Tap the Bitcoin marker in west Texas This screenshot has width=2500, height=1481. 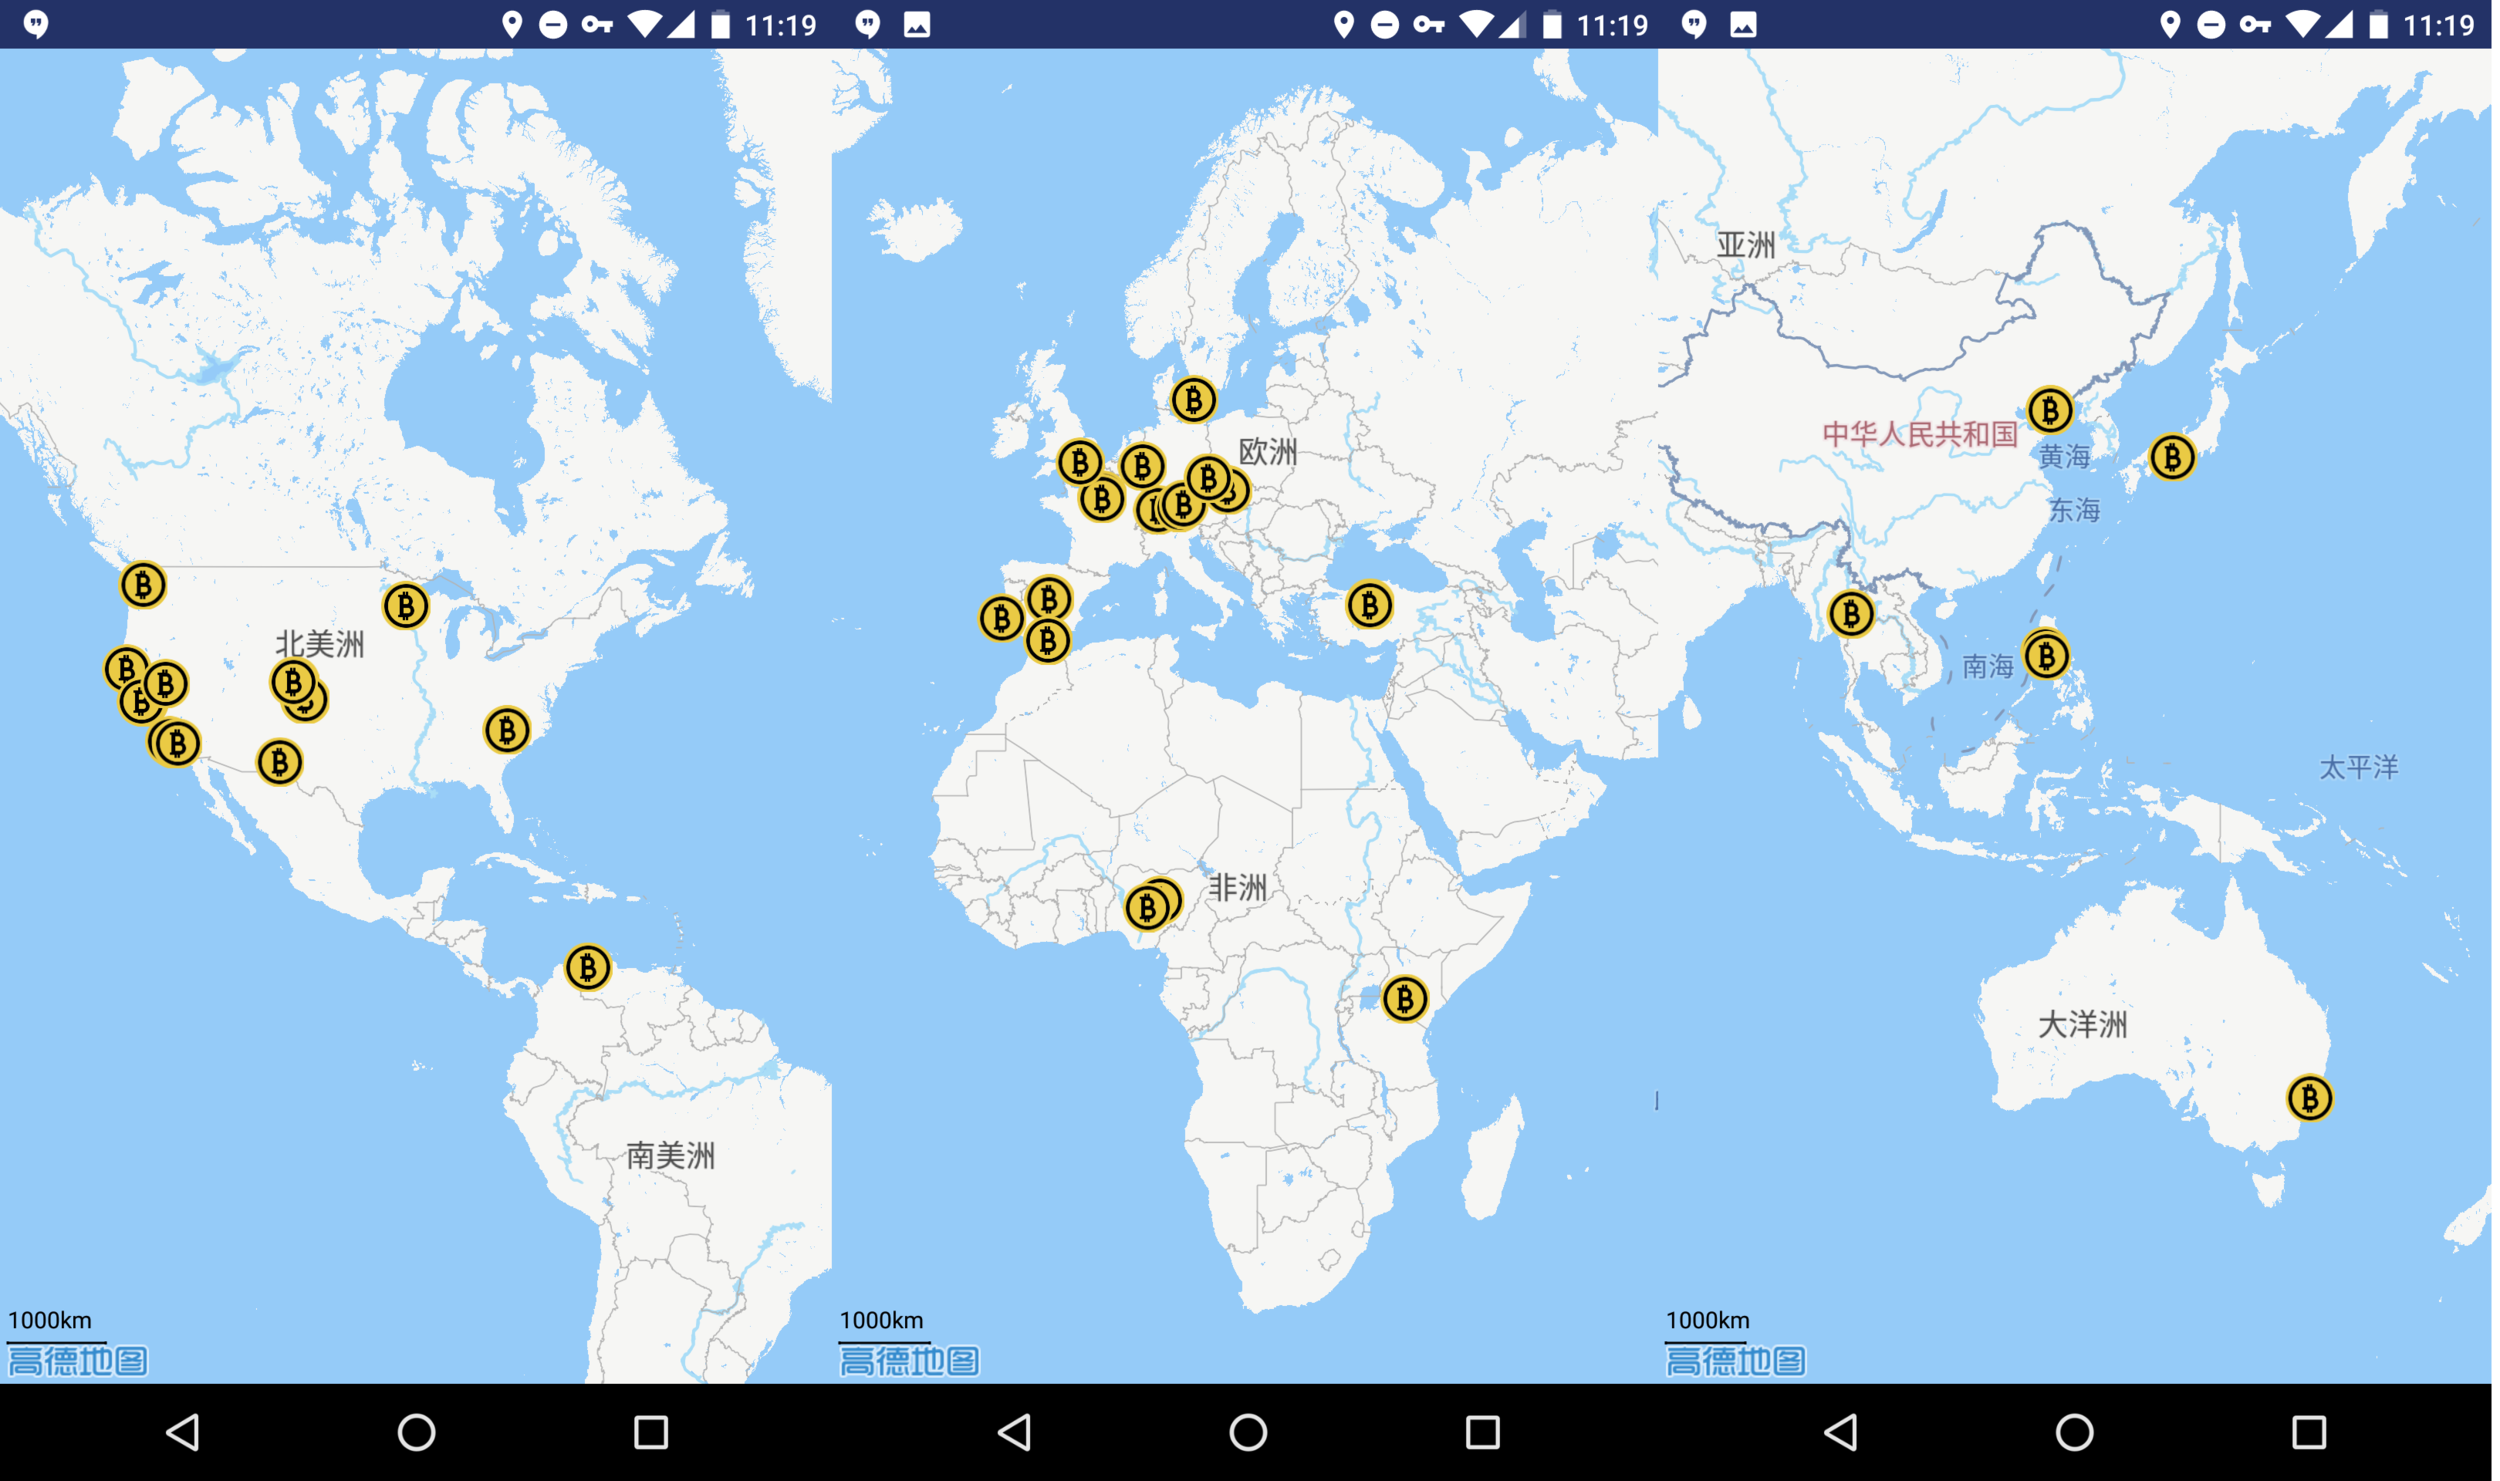[280, 763]
